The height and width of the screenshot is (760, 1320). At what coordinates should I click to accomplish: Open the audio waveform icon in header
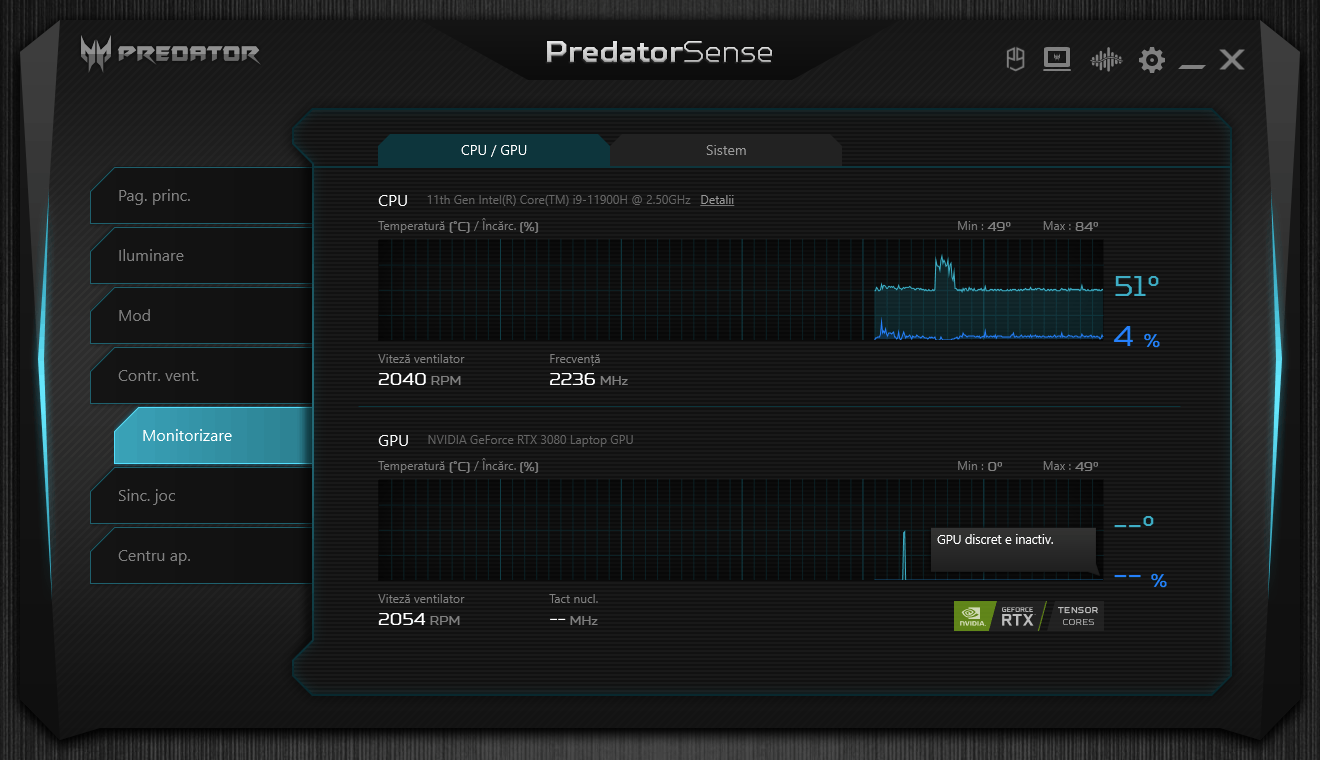(x=1106, y=60)
